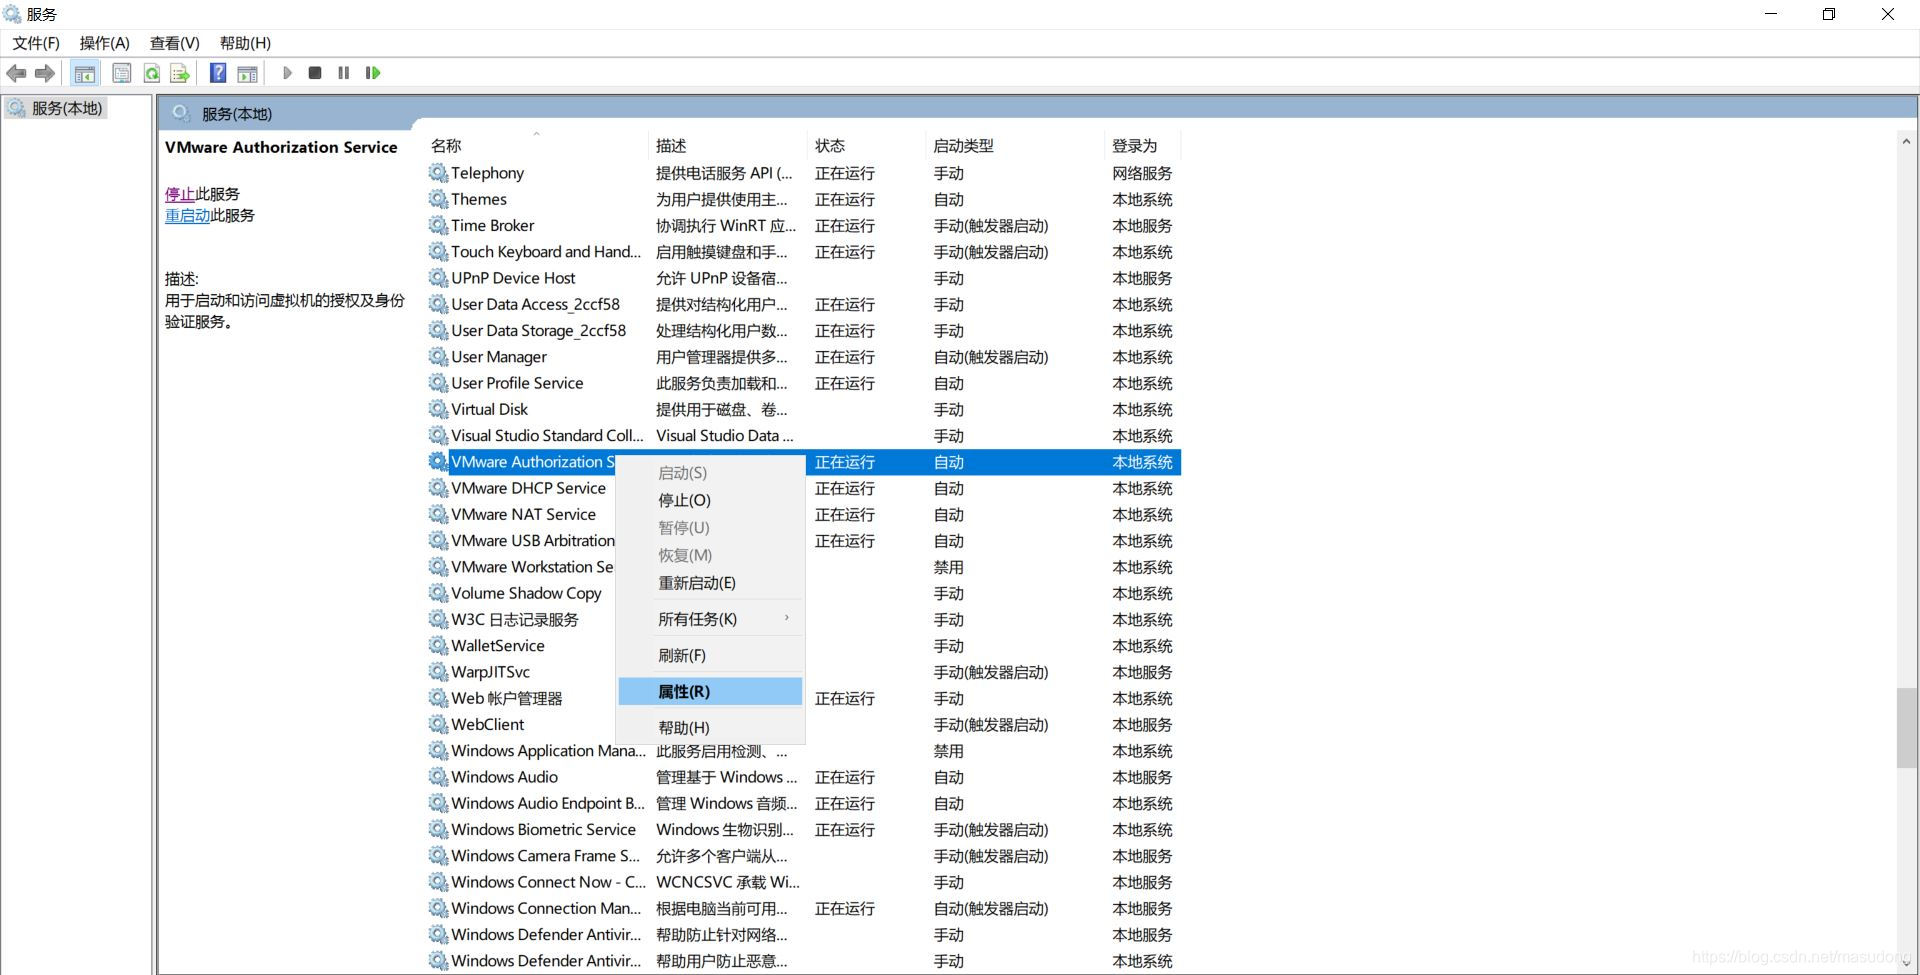This screenshot has width=1920, height=975.
Task: Click the scrollbar up arrow
Action: click(x=1907, y=142)
